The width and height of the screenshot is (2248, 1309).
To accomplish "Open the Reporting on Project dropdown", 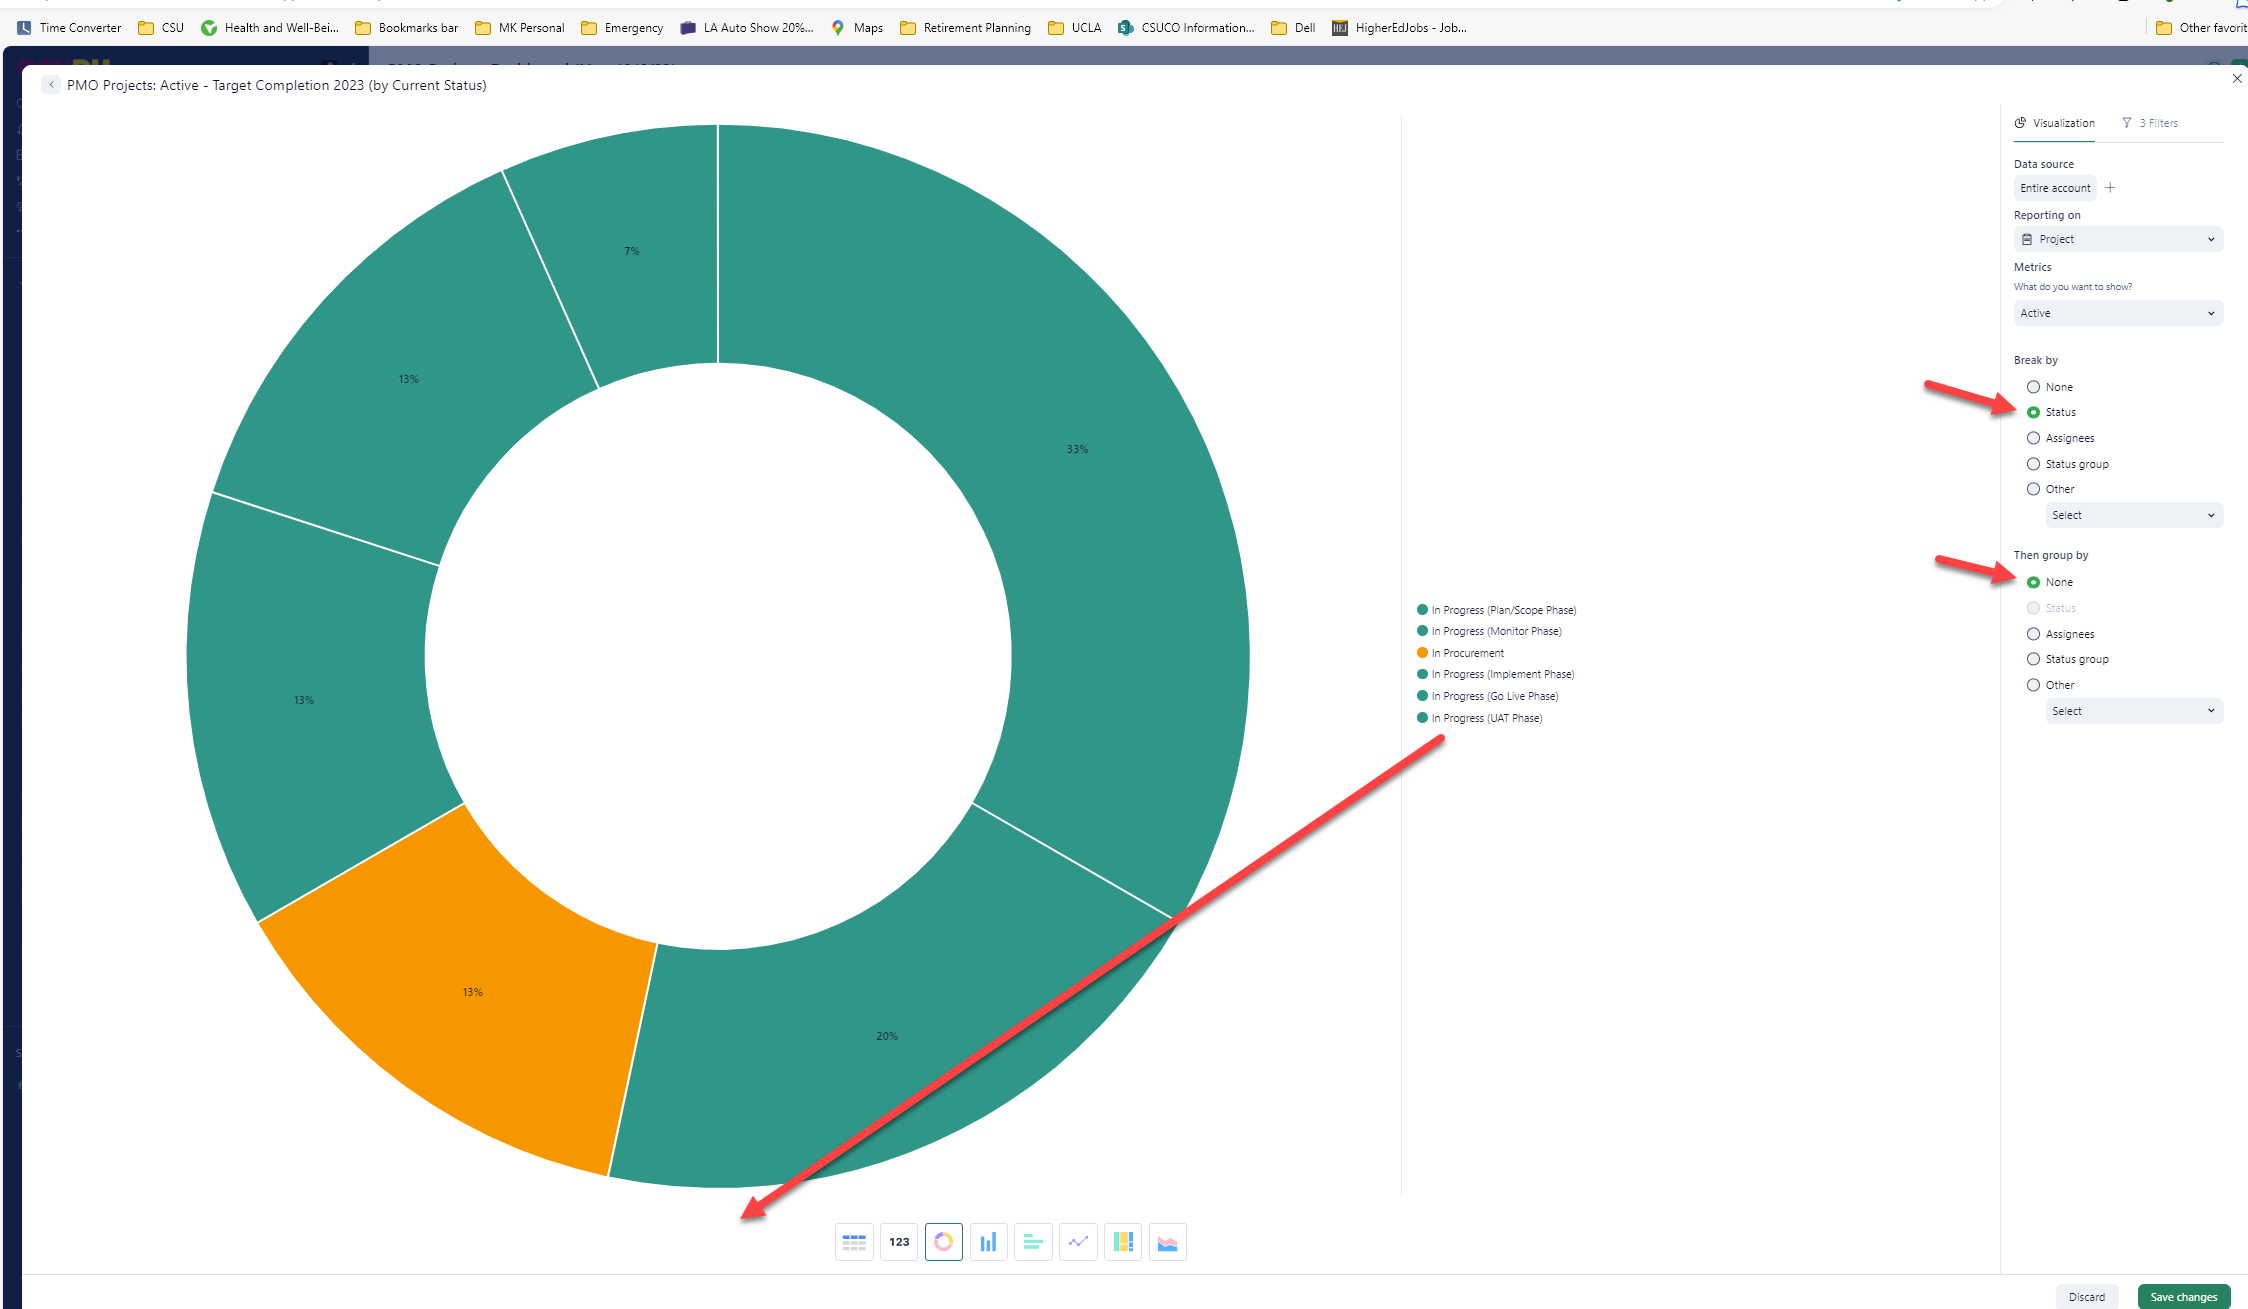I will tap(2117, 239).
